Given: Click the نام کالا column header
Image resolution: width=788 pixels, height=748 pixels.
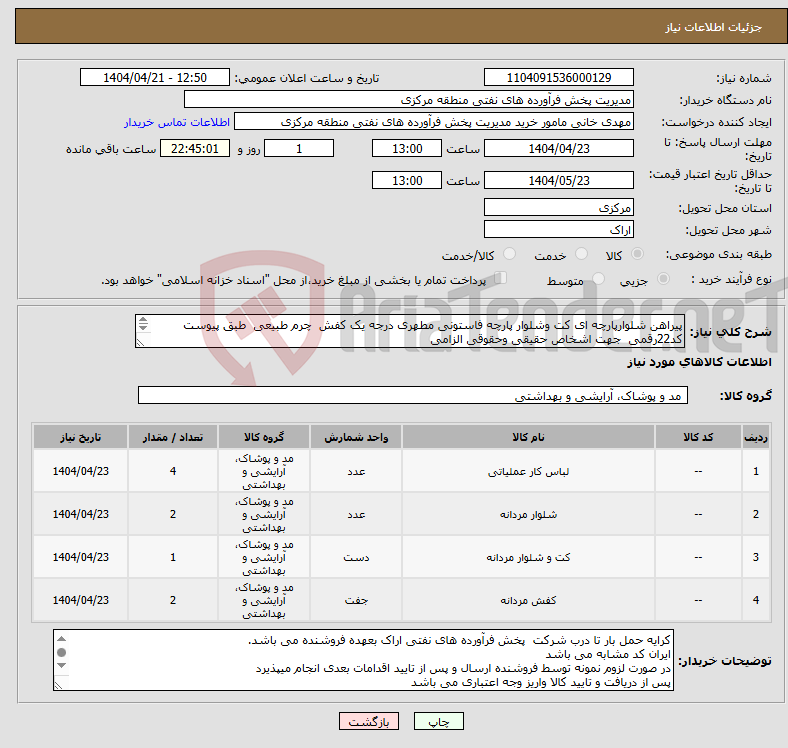Looking at the screenshot, I should tap(528, 437).
